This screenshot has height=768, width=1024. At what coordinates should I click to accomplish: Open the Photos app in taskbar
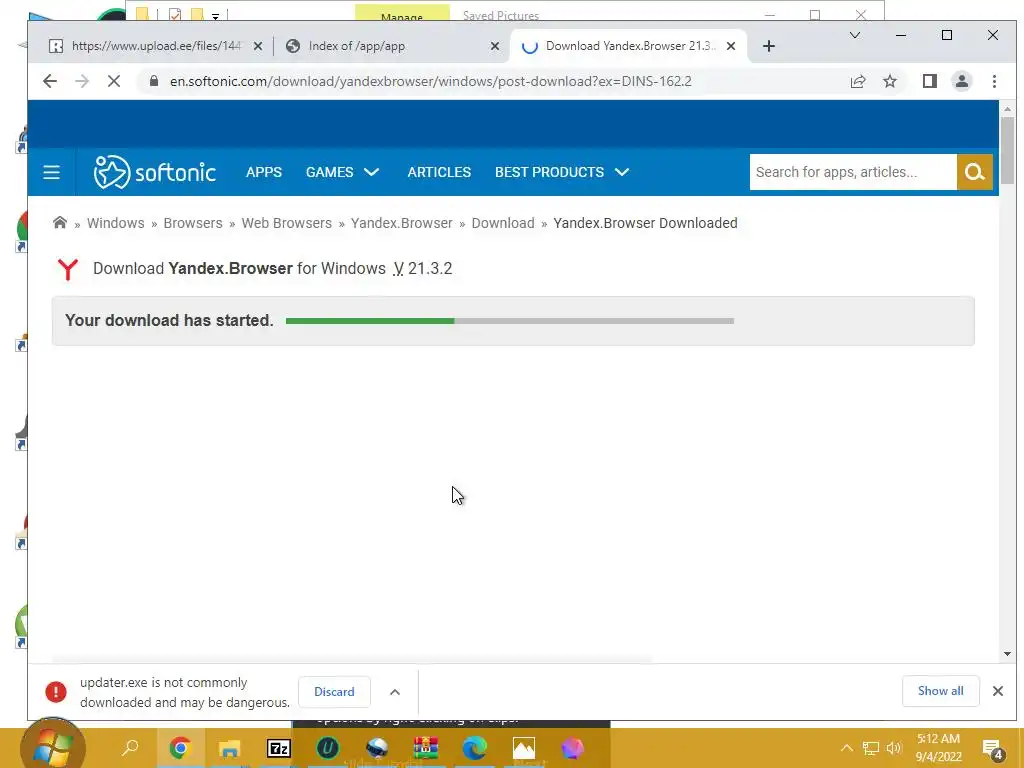coord(524,748)
